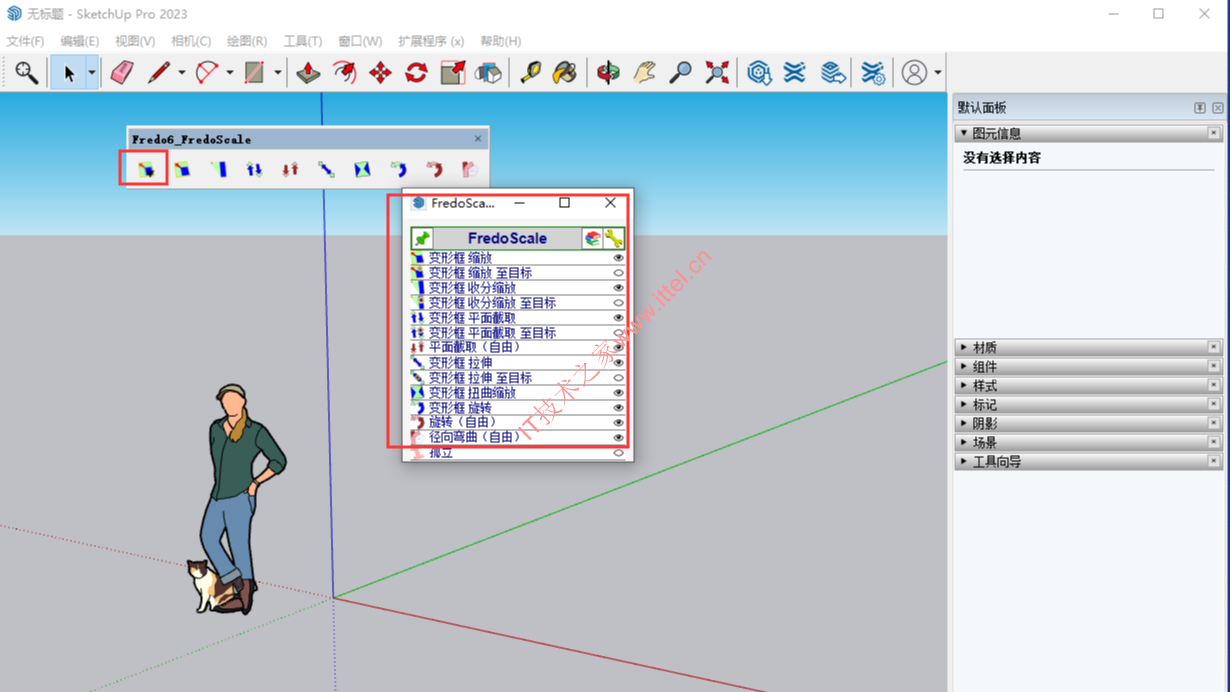The image size is (1230, 692).
Task: Choose the red pencil Line tool
Action: pos(158,72)
